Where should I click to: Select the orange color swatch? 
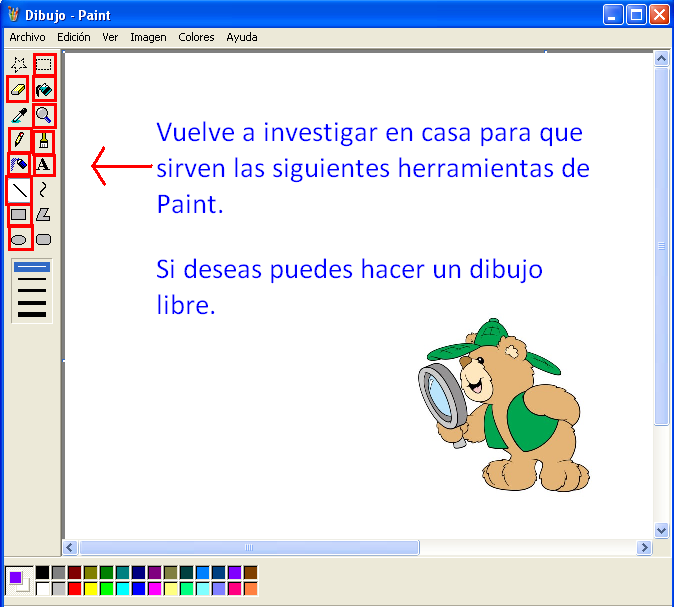tap(251, 589)
